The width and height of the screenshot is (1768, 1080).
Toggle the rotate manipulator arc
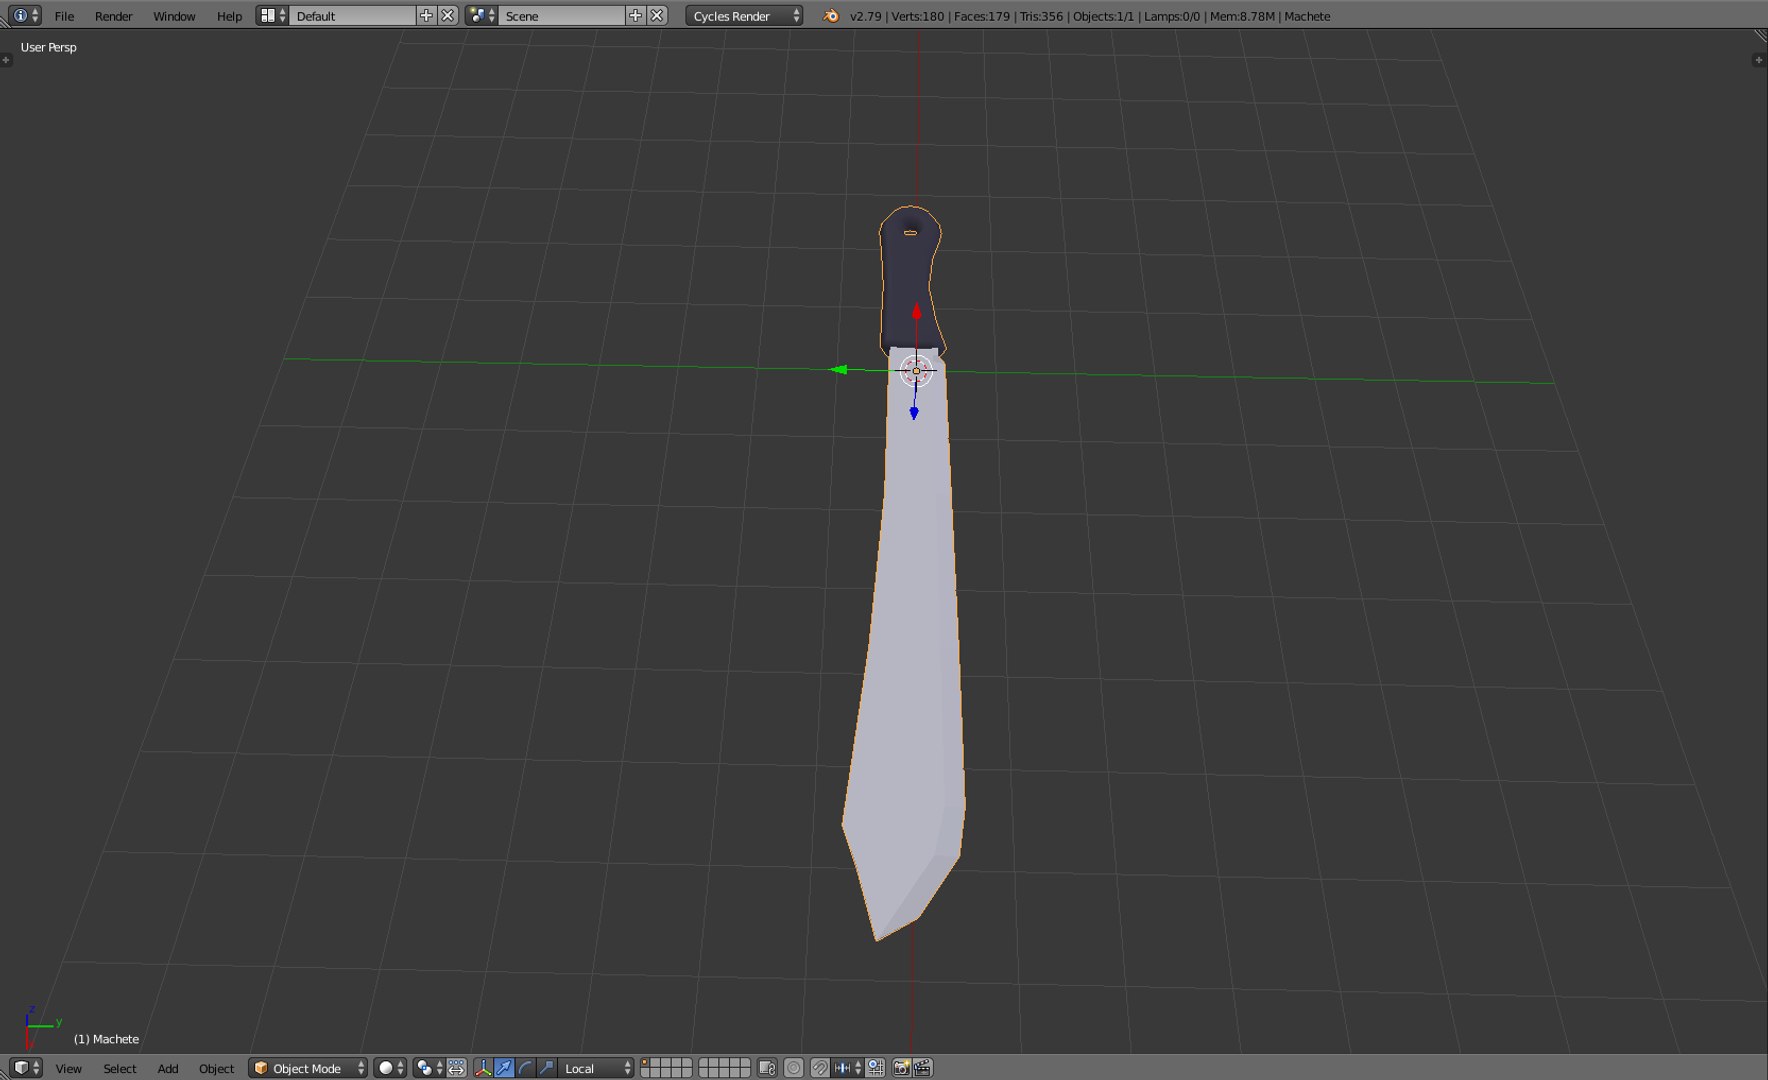click(x=525, y=1068)
